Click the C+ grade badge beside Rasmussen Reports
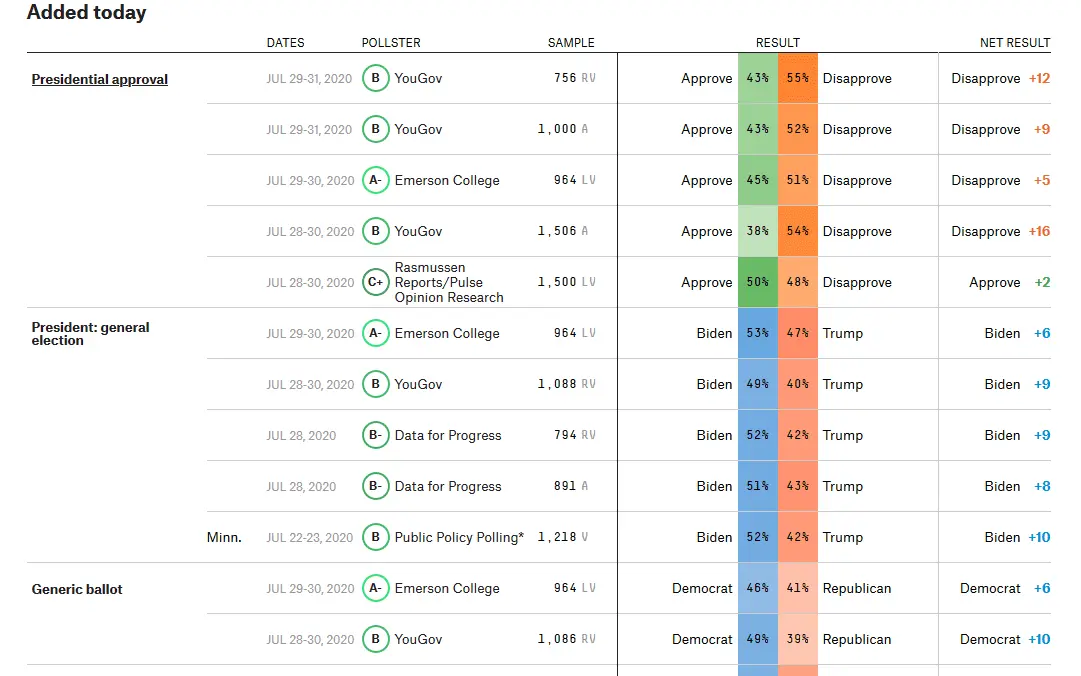 375,283
